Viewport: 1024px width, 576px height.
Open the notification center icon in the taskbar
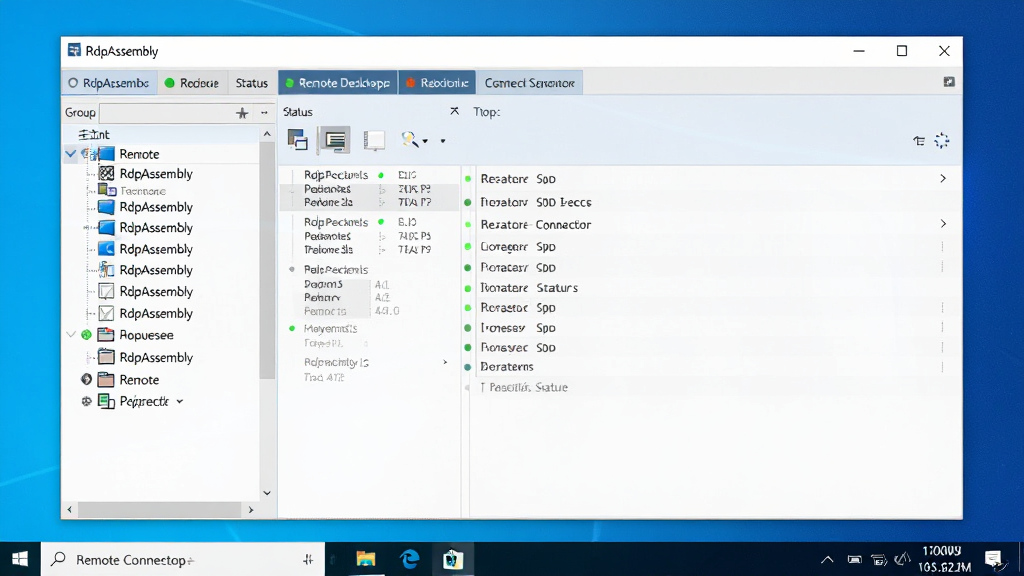point(994,559)
